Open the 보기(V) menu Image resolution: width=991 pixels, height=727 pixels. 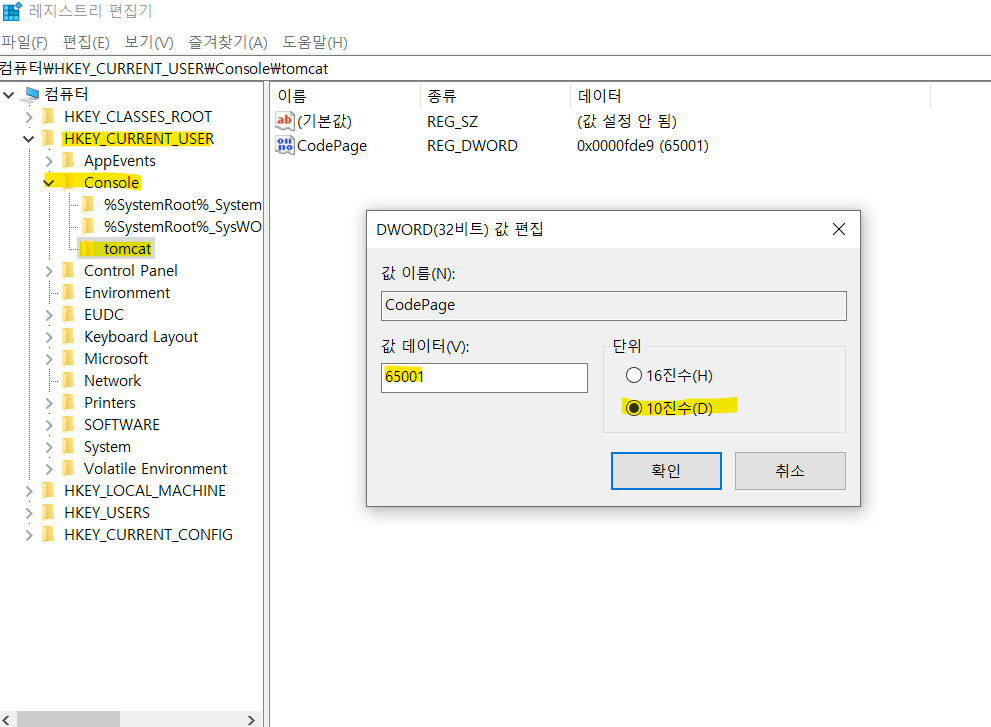coord(149,42)
